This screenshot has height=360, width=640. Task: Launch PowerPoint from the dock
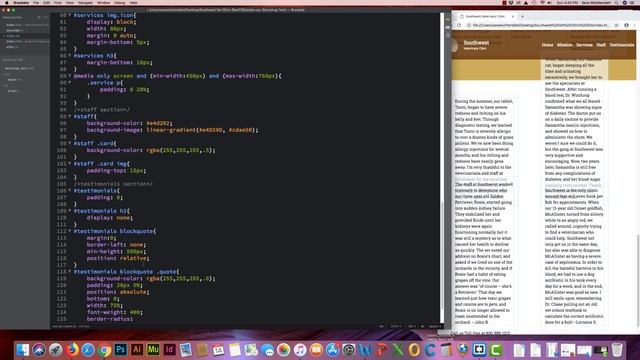click(x=381, y=350)
